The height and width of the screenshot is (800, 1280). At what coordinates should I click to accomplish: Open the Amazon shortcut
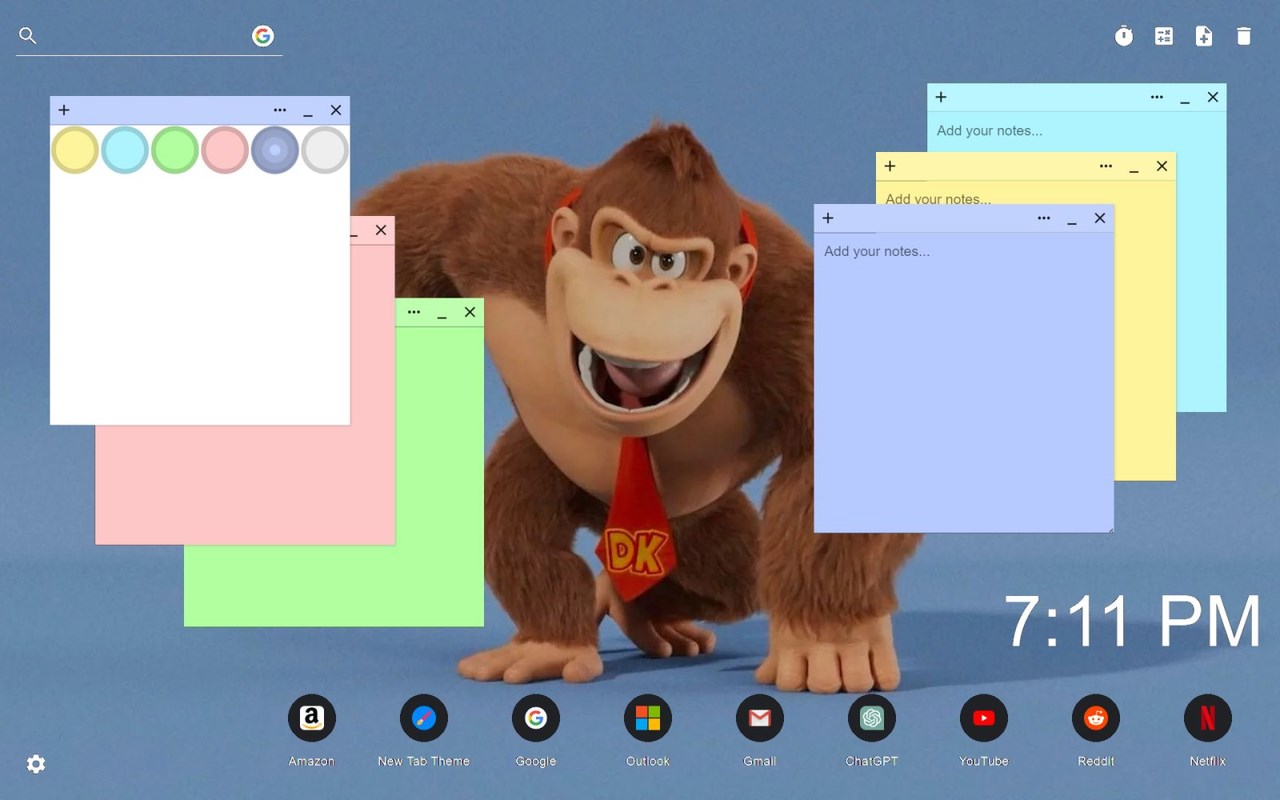312,718
